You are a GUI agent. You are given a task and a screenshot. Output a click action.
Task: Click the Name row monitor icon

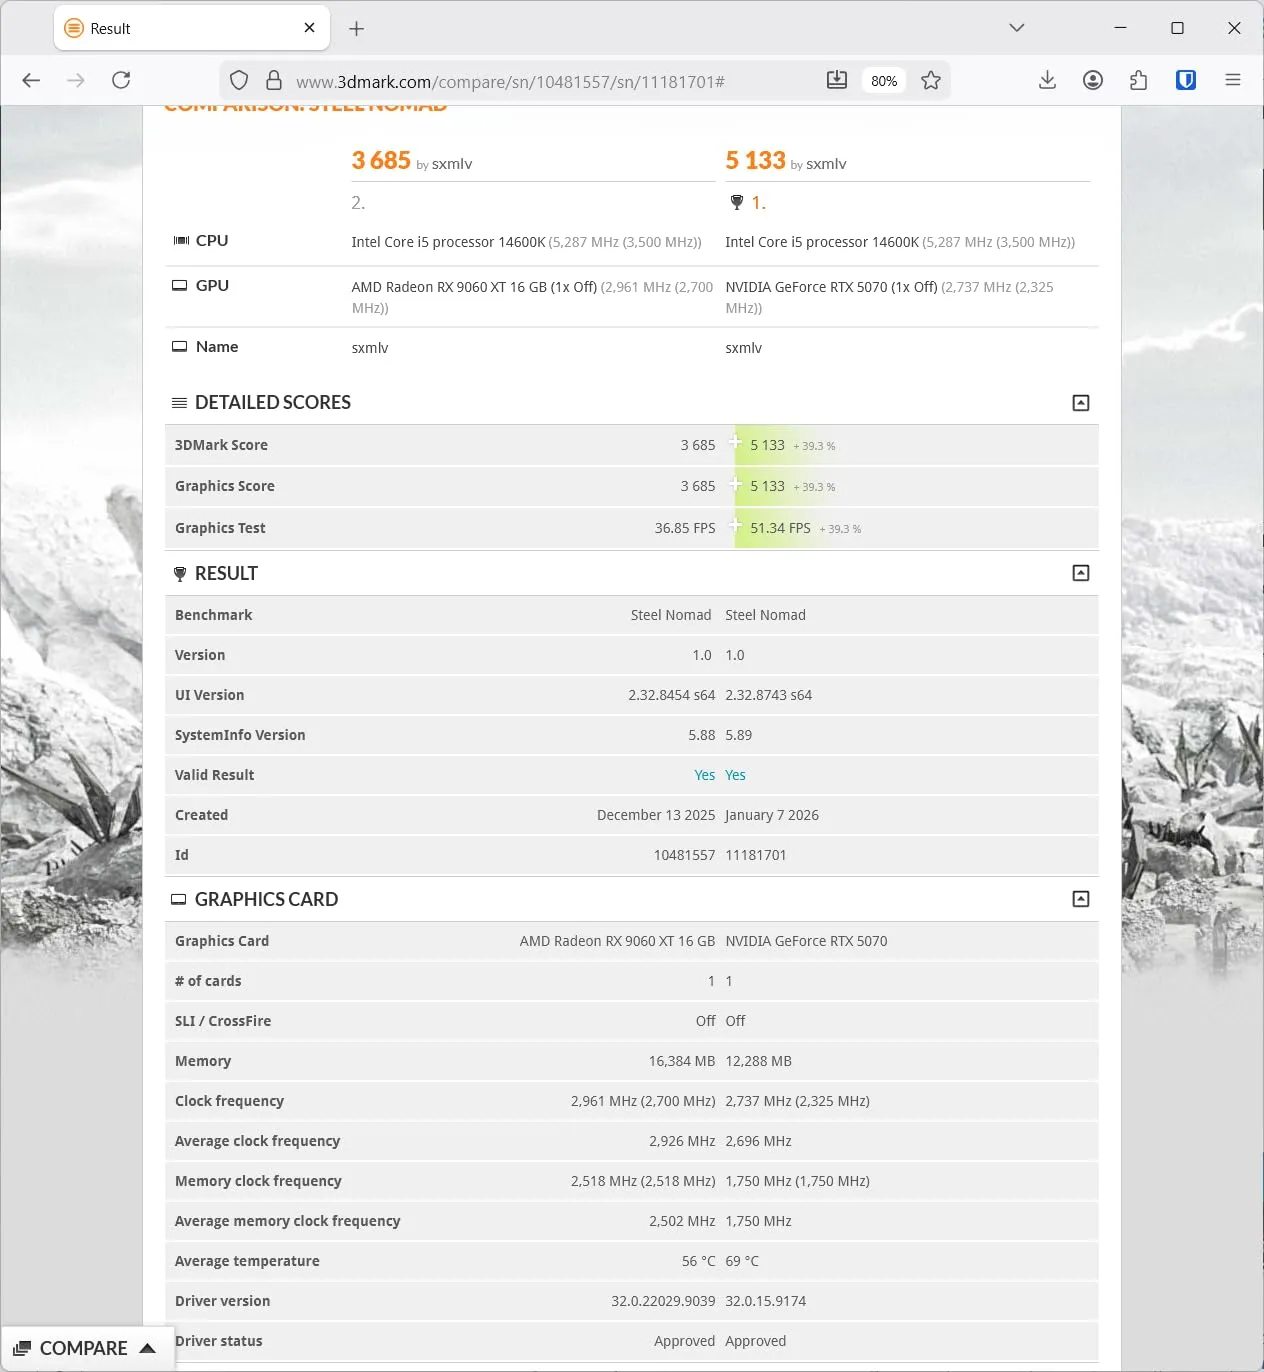point(180,347)
